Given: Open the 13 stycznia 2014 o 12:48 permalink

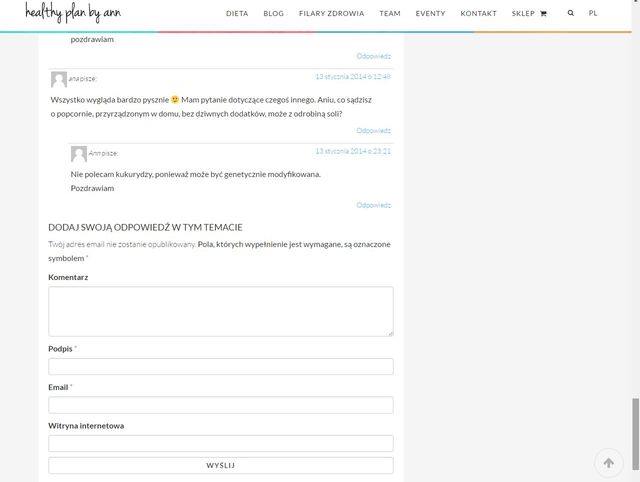Looking at the screenshot, I should 352,76.
